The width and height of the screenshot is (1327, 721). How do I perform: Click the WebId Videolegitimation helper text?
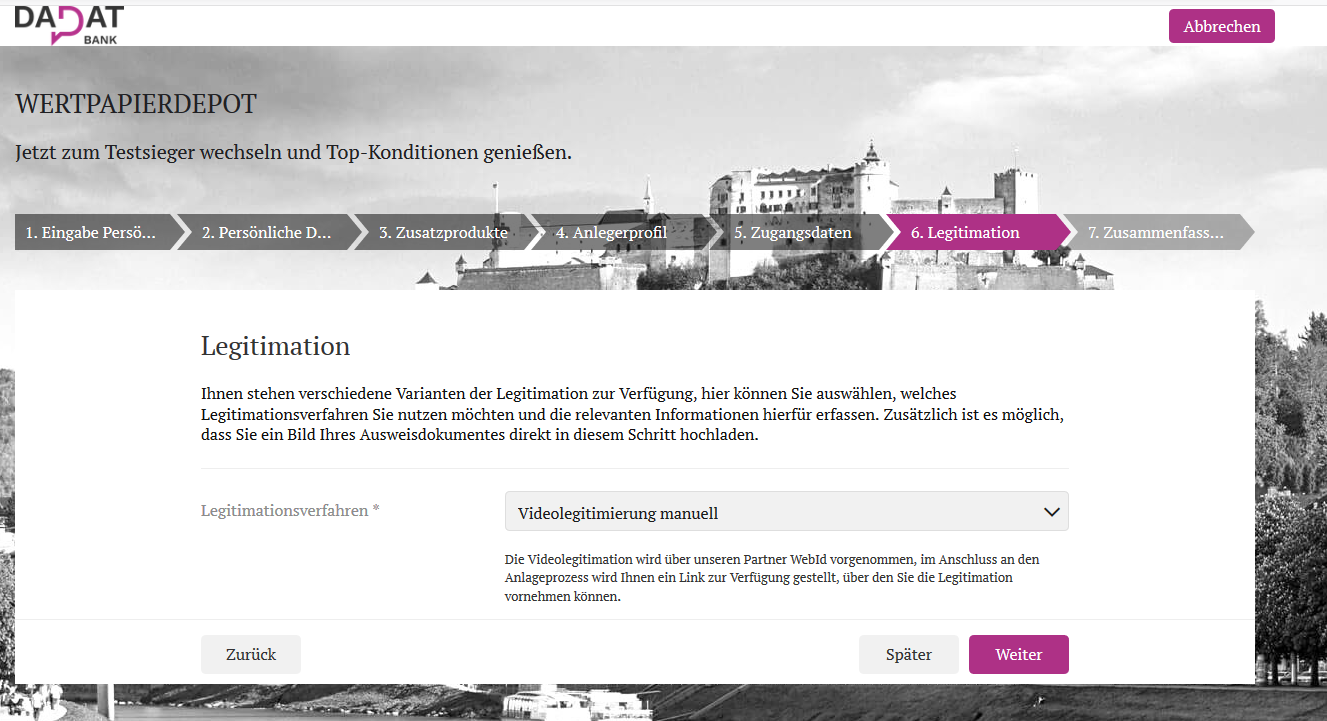772,578
